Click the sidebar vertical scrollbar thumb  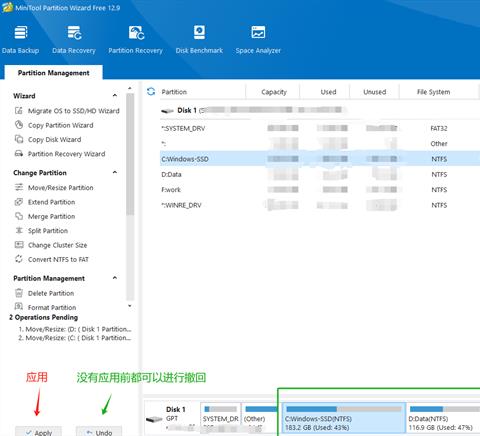tap(130, 154)
